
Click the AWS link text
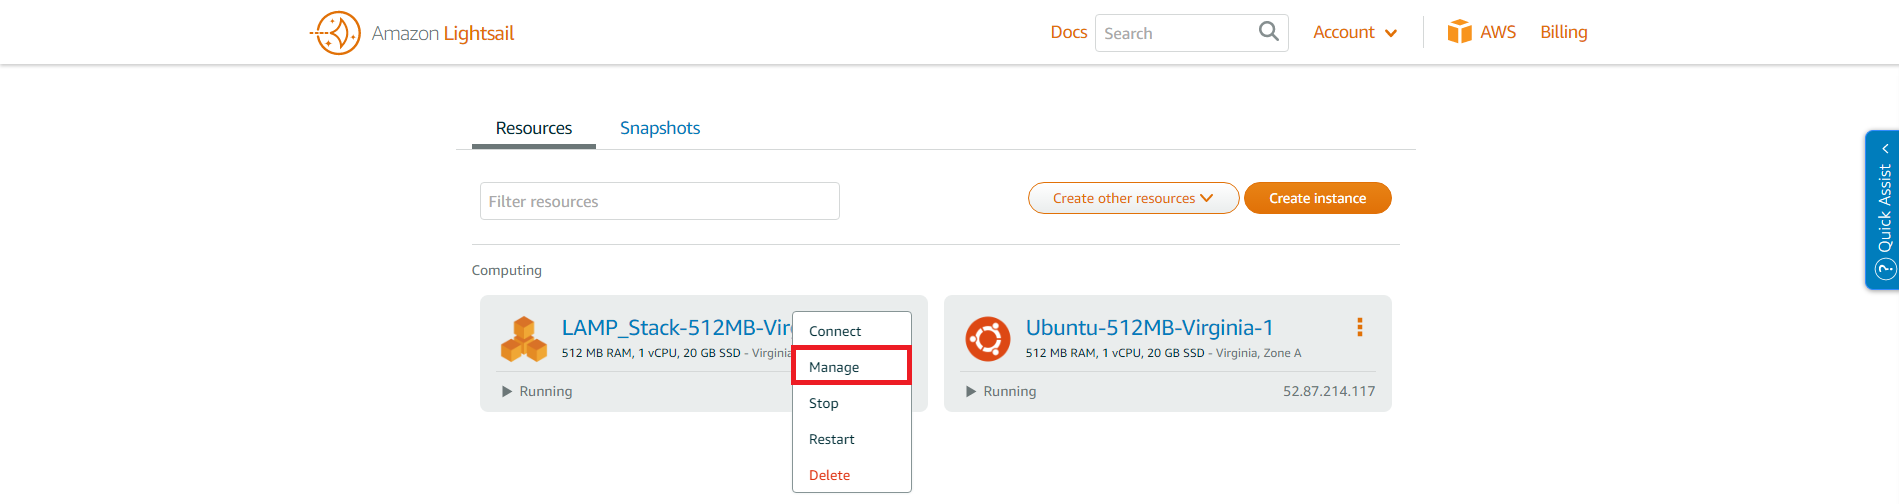click(x=1498, y=32)
